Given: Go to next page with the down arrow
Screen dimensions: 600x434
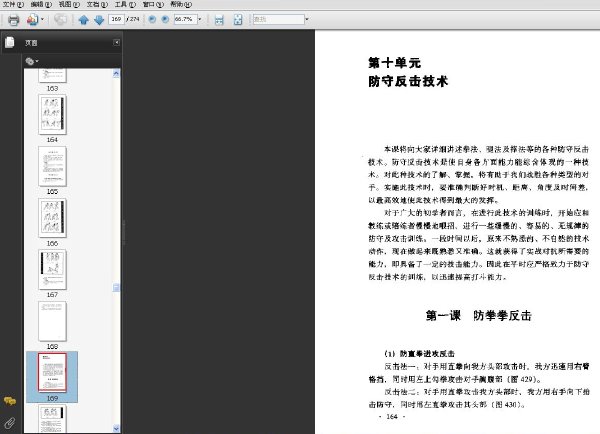Looking at the screenshot, I should 99,20.
